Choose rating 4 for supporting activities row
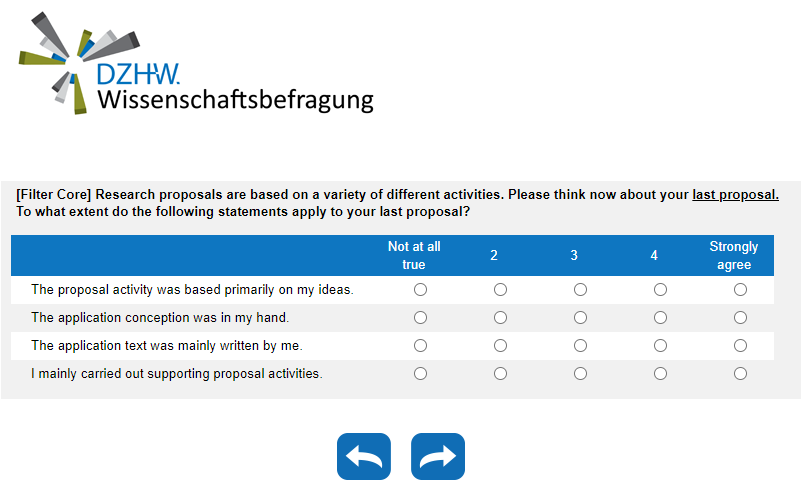The image size is (801, 490). point(660,374)
